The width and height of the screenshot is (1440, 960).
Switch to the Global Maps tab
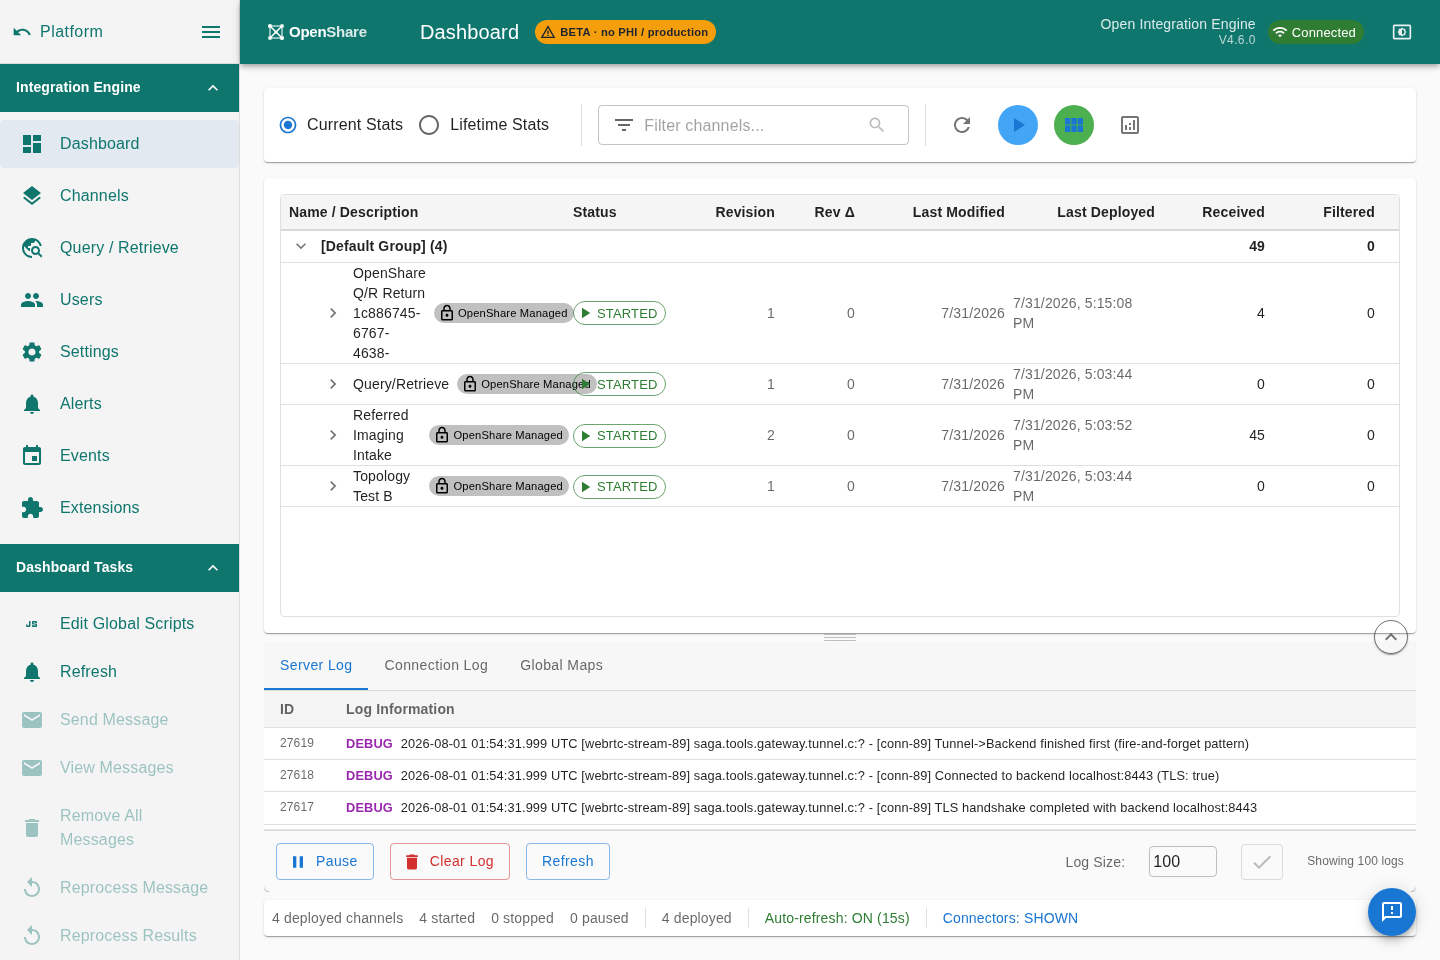562,666
